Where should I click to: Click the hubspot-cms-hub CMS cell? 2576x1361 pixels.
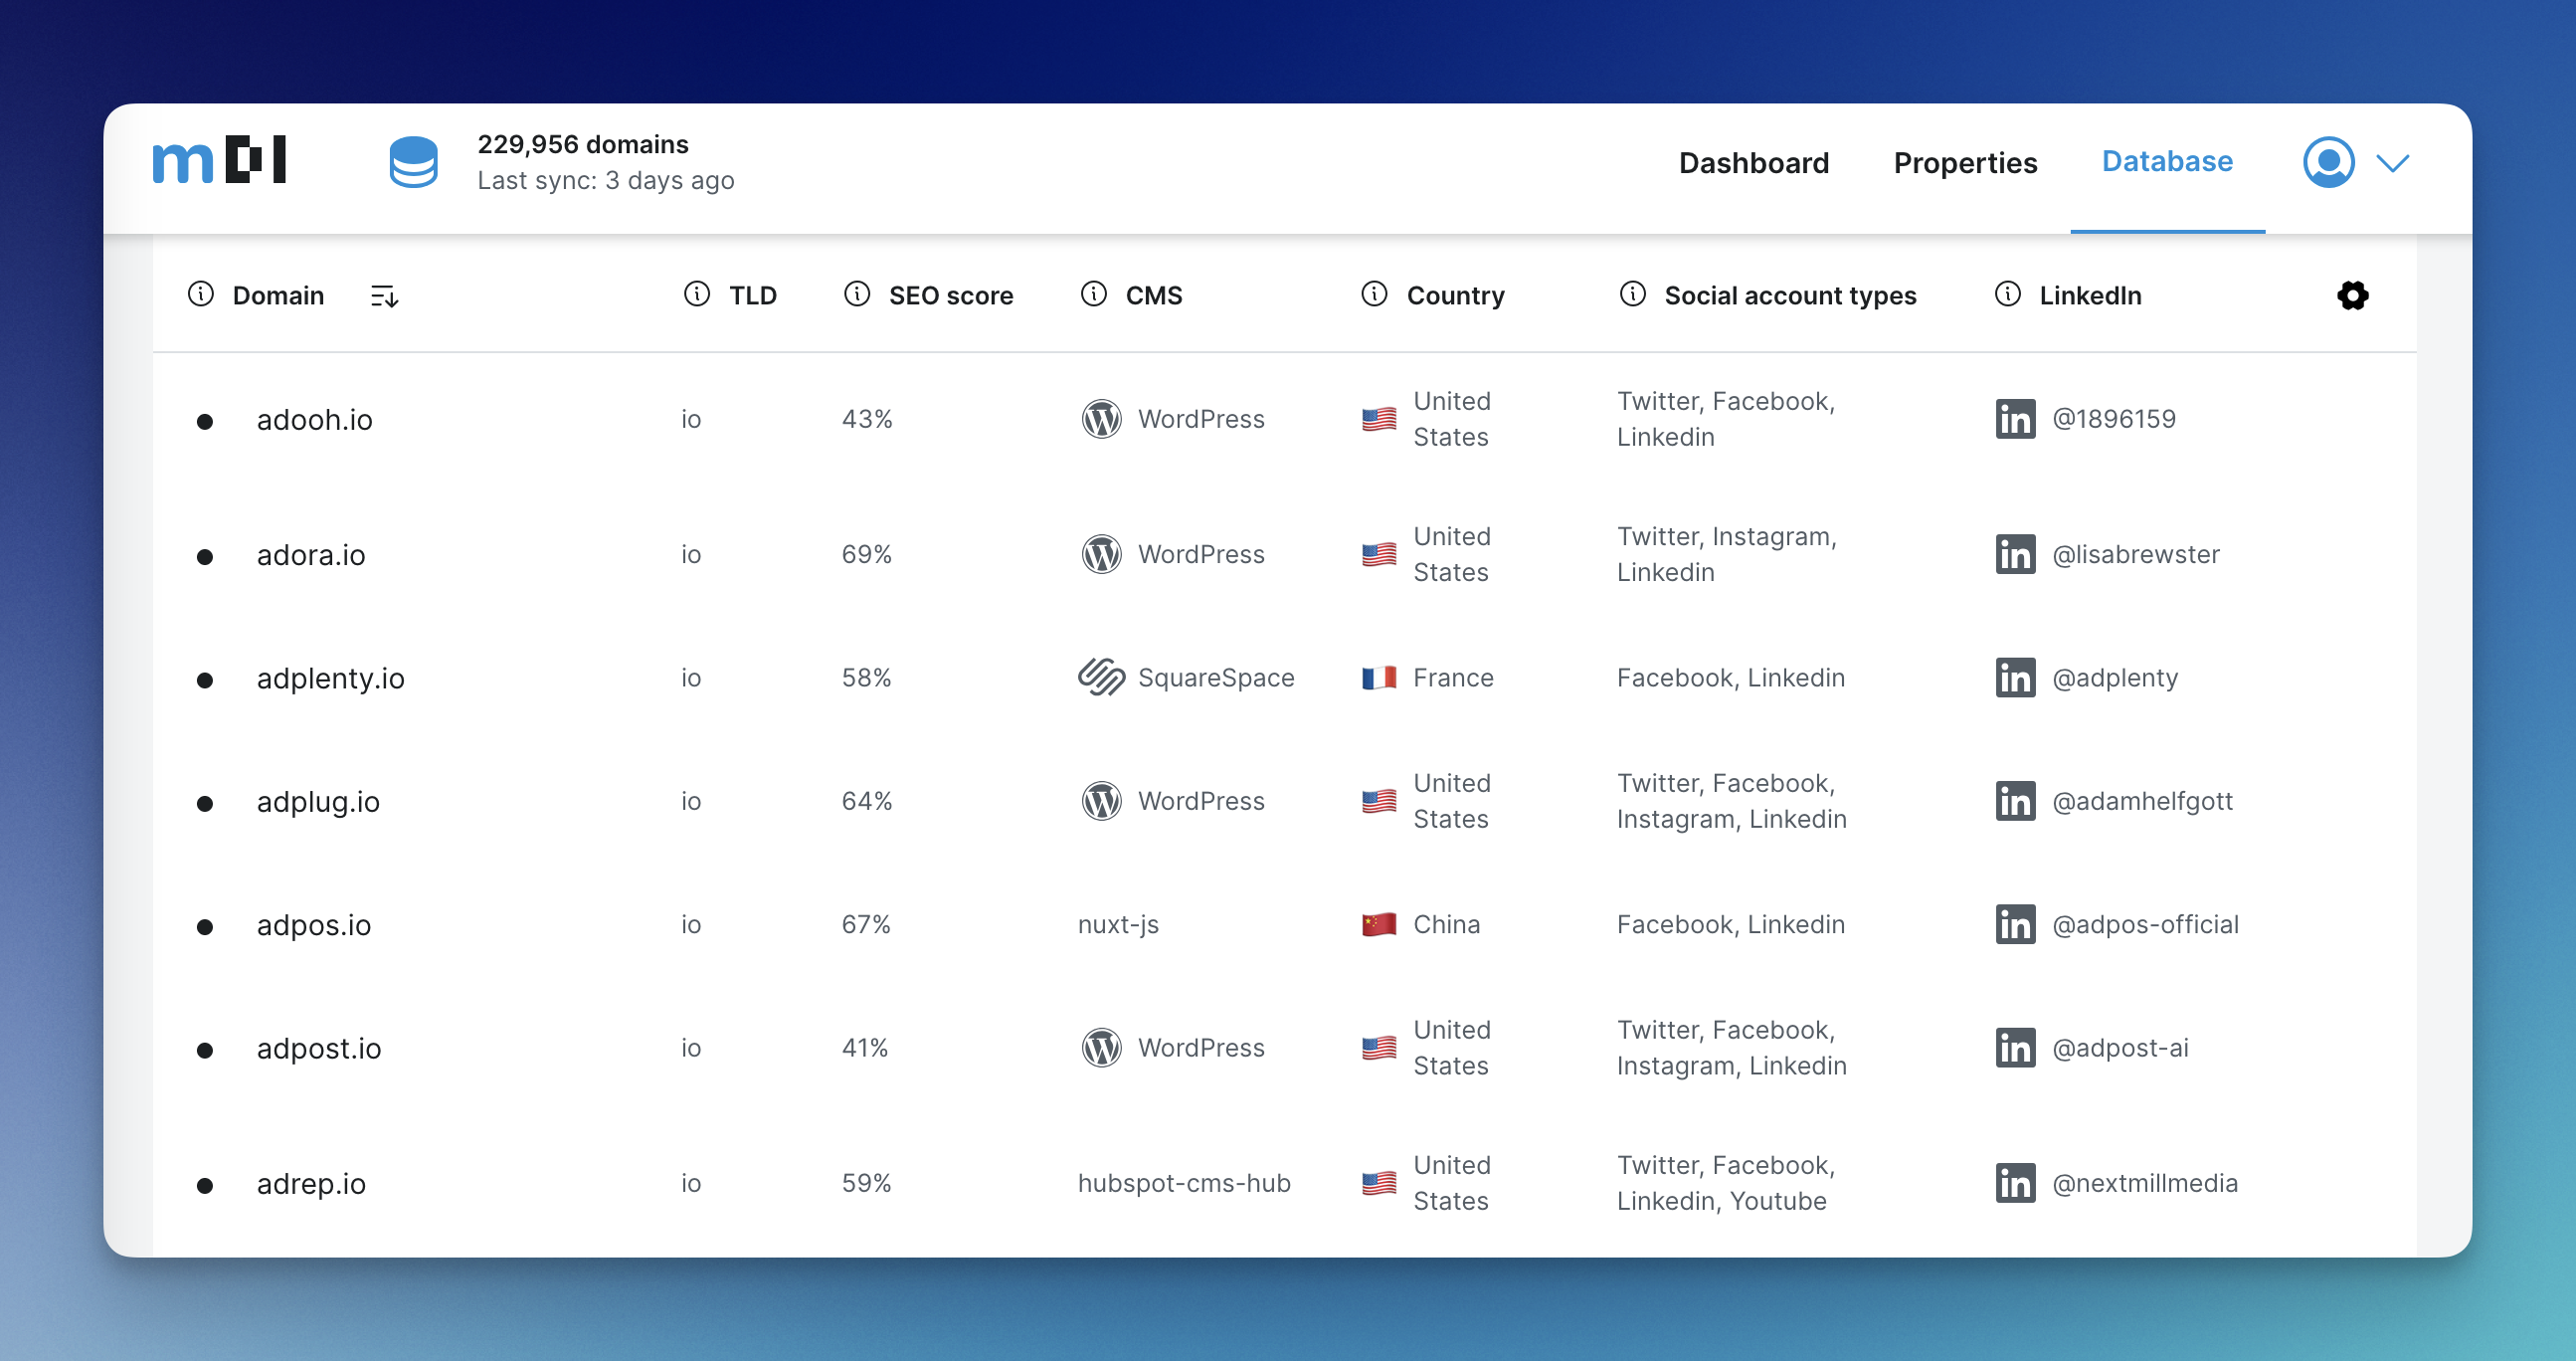pos(1184,1184)
